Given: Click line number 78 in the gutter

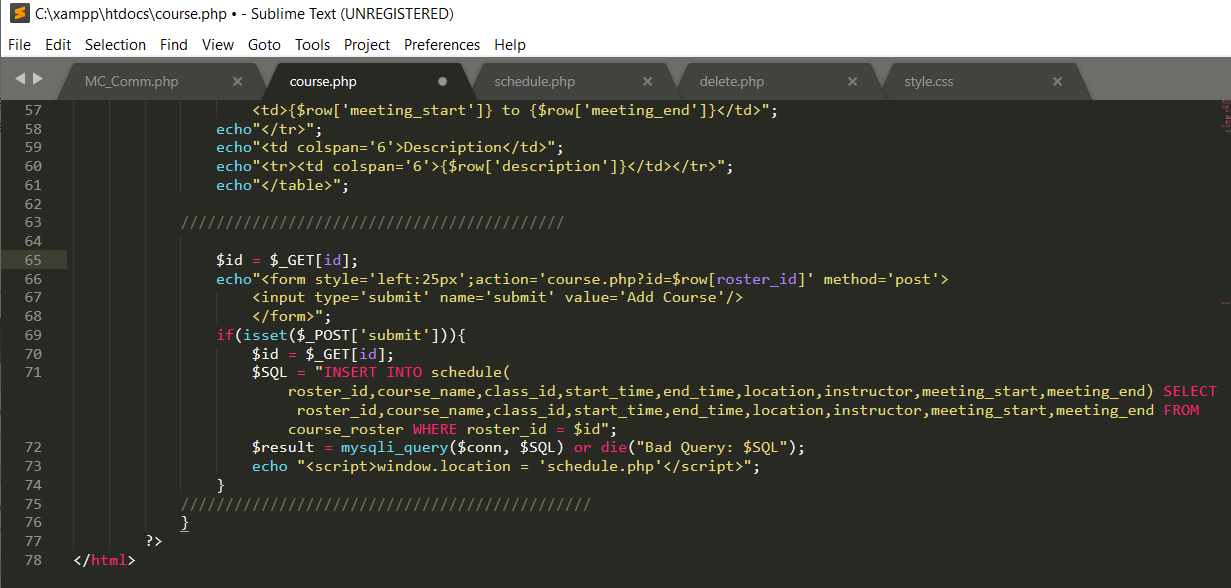Looking at the screenshot, I should tap(32, 560).
